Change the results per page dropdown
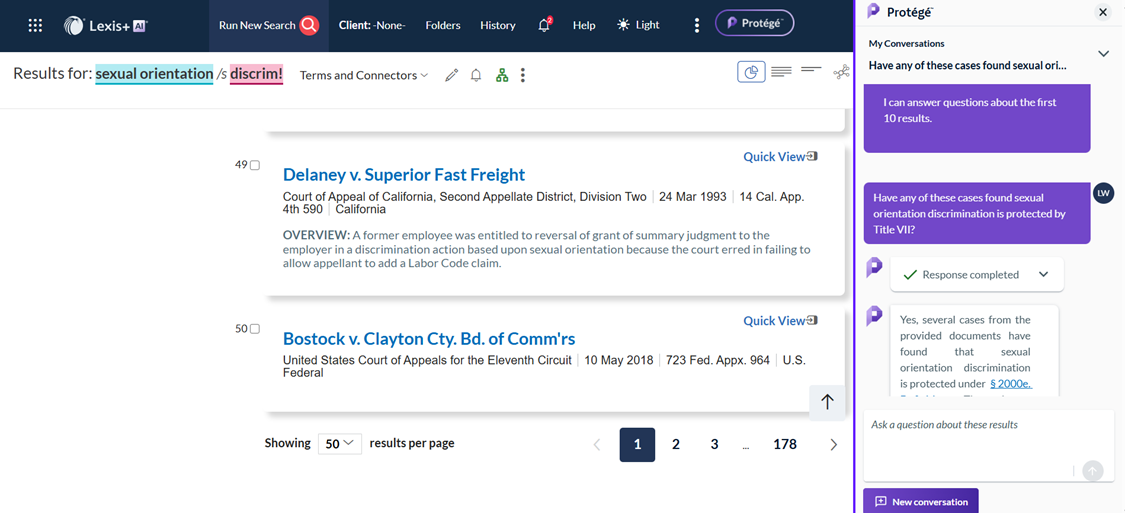The image size is (1125, 513). tap(340, 443)
